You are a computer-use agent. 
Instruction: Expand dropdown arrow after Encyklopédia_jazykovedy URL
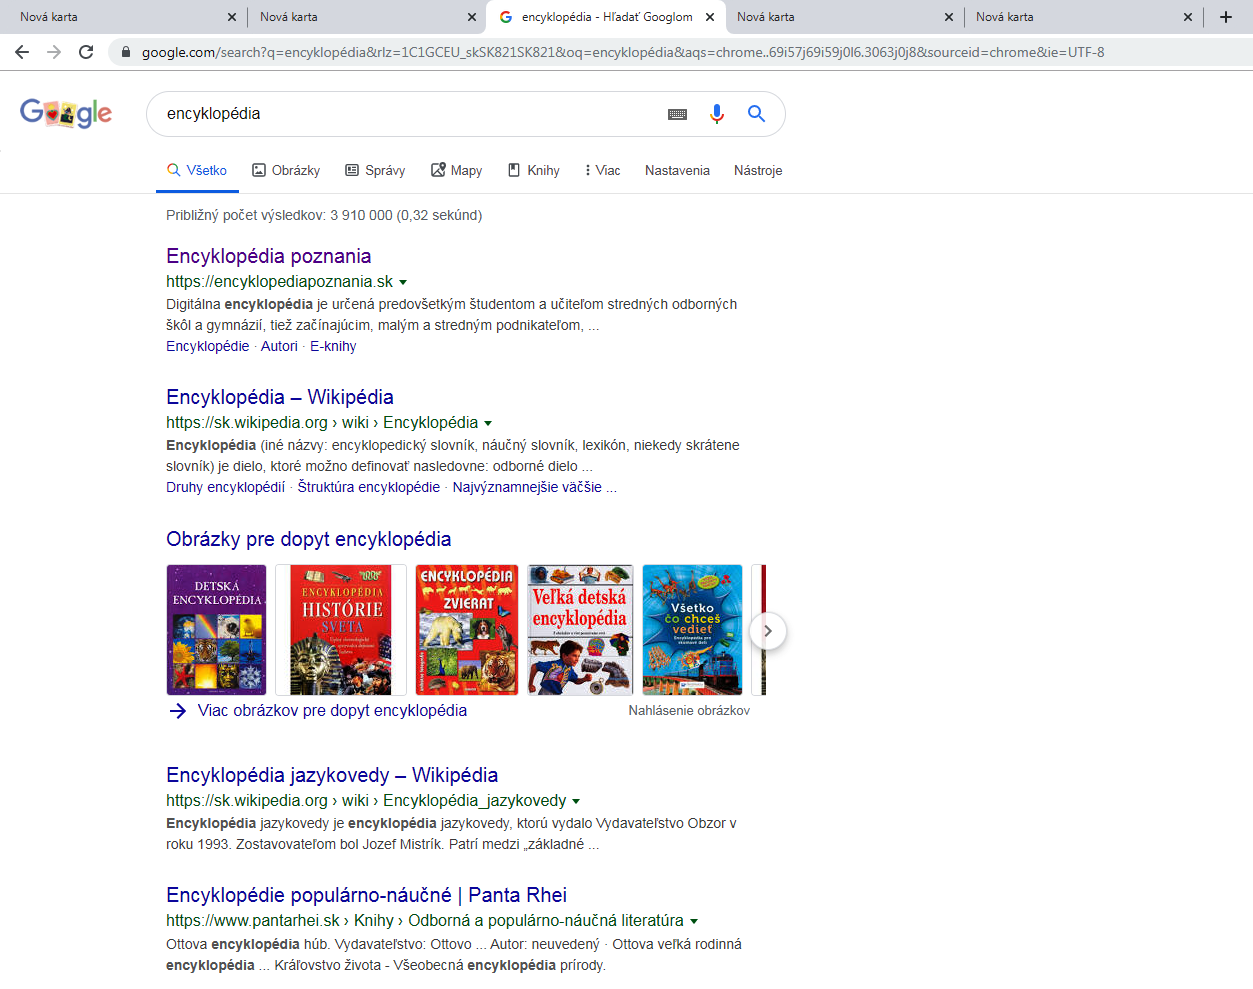(x=576, y=802)
